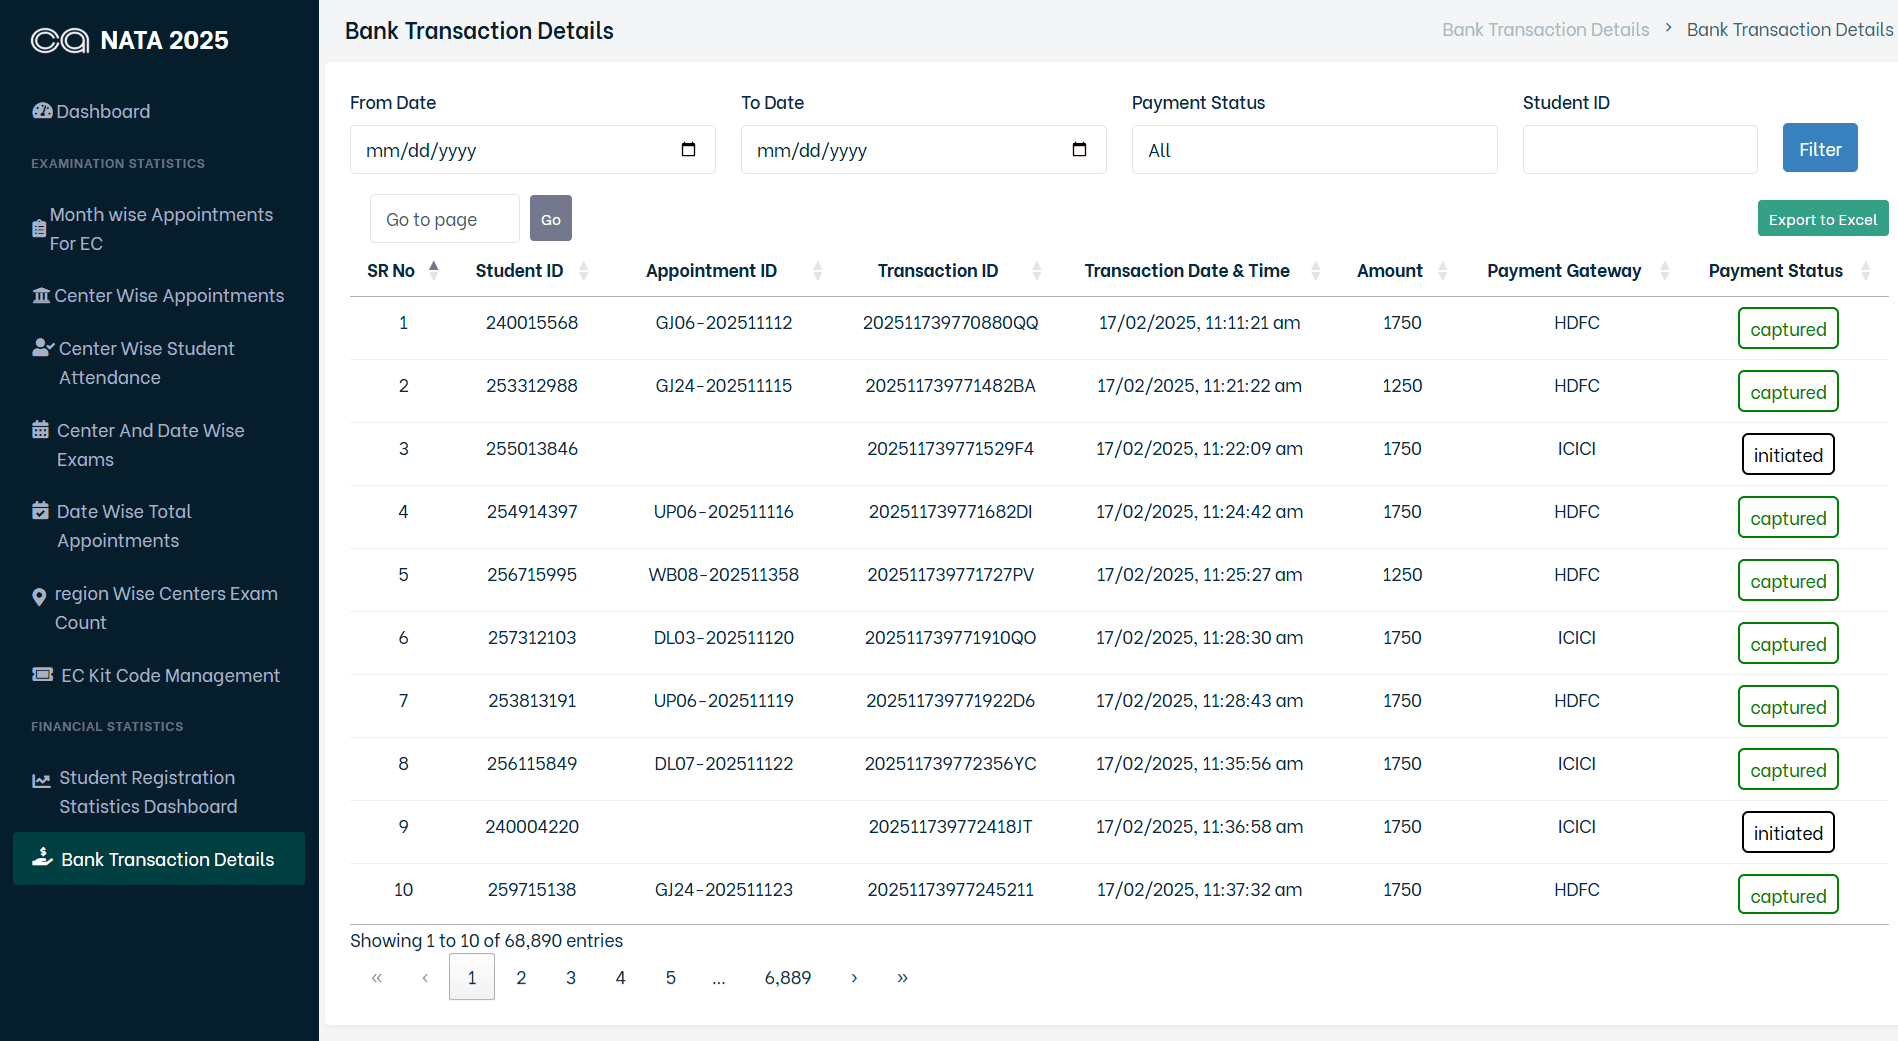Click Export to Excel button
Image resolution: width=1898 pixels, height=1041 pixels.
point(1822,219)
